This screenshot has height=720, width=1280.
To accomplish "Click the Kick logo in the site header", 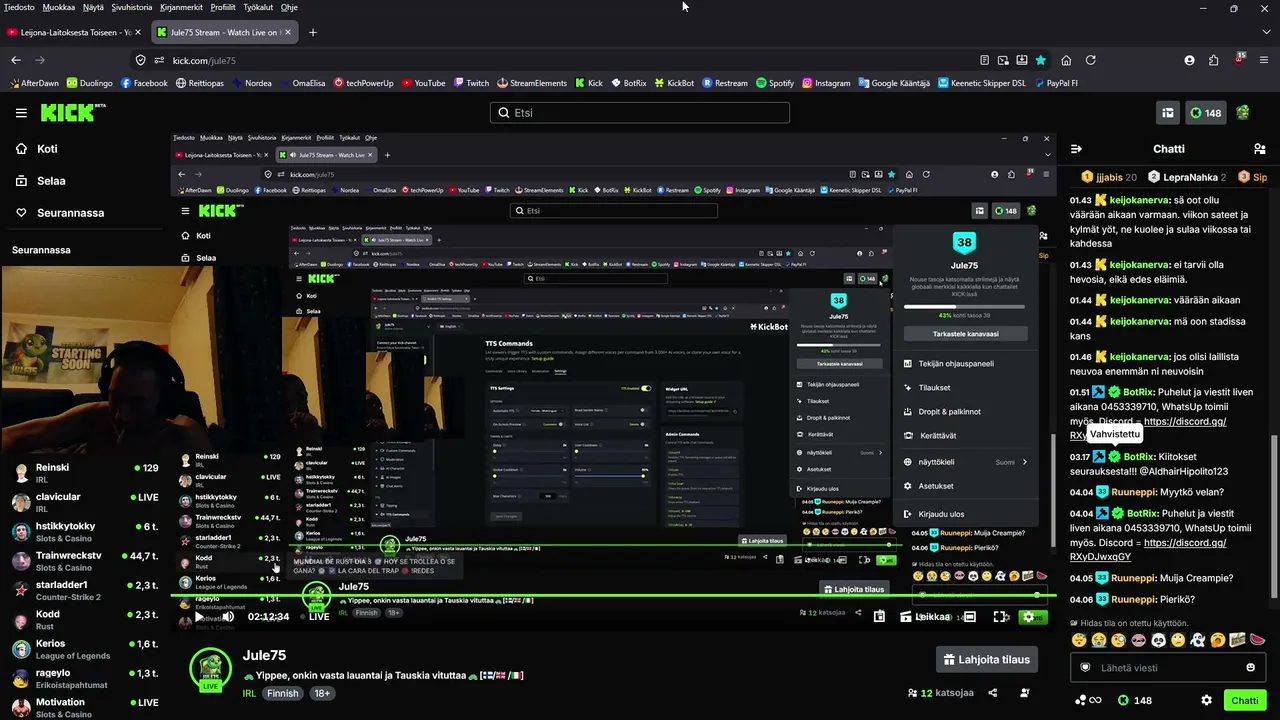I will point(73,112).
